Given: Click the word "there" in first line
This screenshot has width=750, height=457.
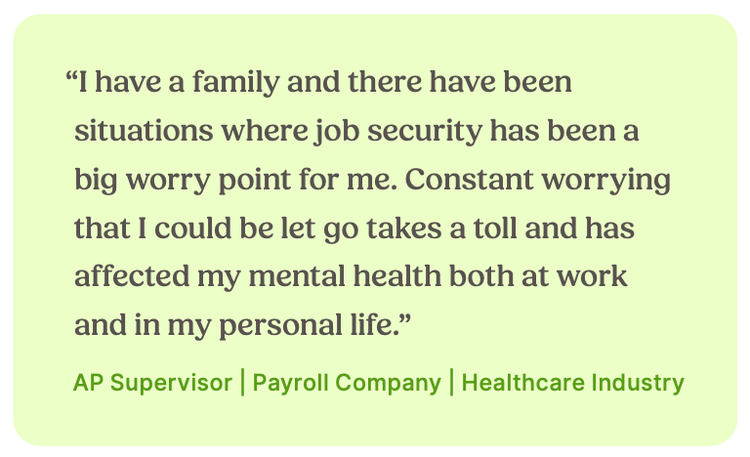Looking at the screenshot, I should click(385, 82).
